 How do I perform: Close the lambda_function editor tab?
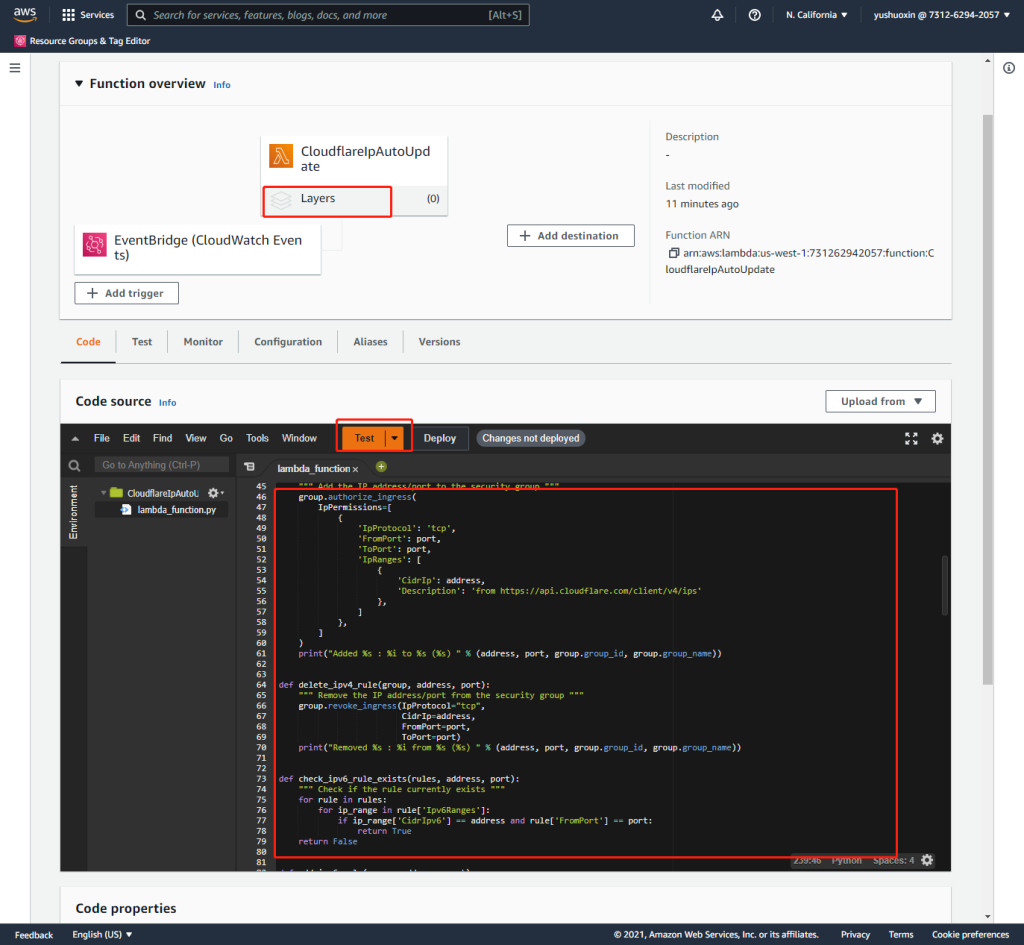pyautogui.click(x=355, y=469)
